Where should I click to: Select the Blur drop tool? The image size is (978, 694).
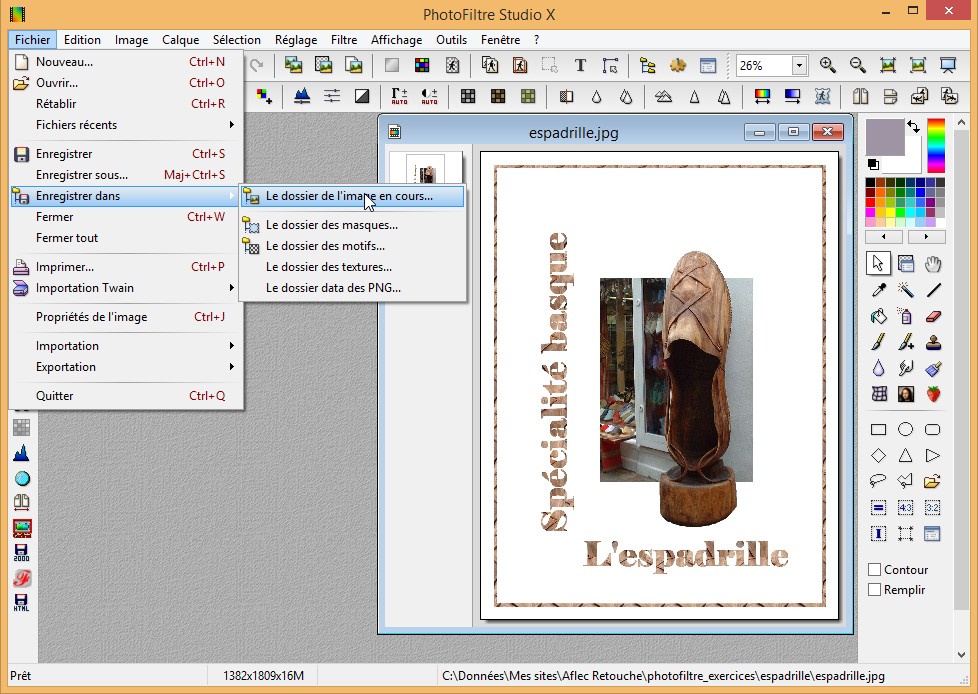tap(878, 369)
